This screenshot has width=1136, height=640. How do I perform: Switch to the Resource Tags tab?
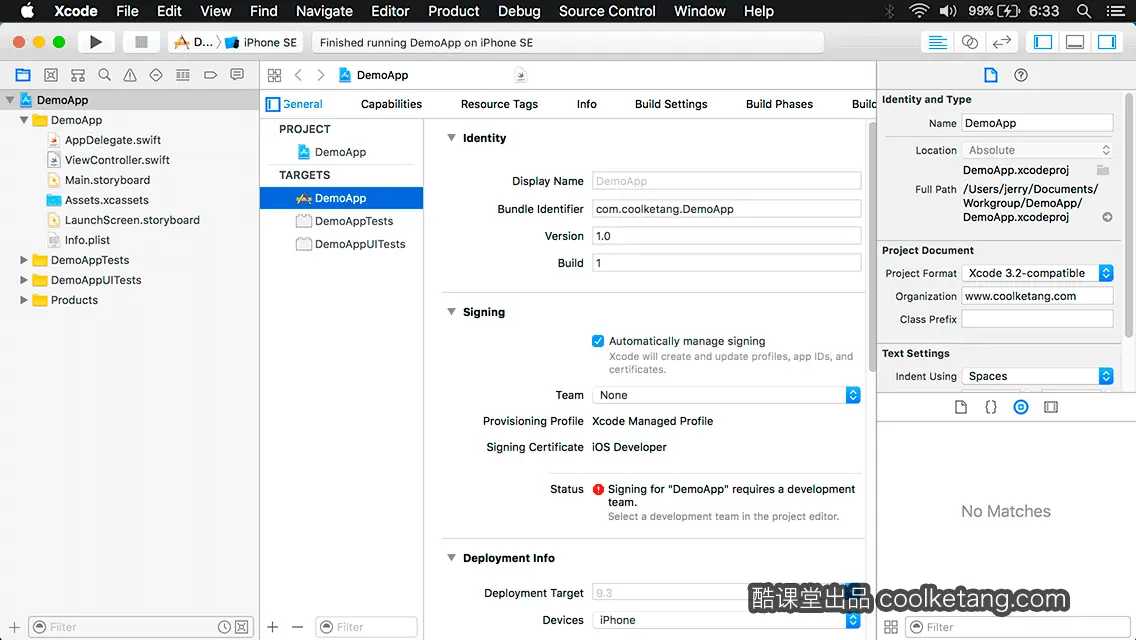click(x=499, y=104)
